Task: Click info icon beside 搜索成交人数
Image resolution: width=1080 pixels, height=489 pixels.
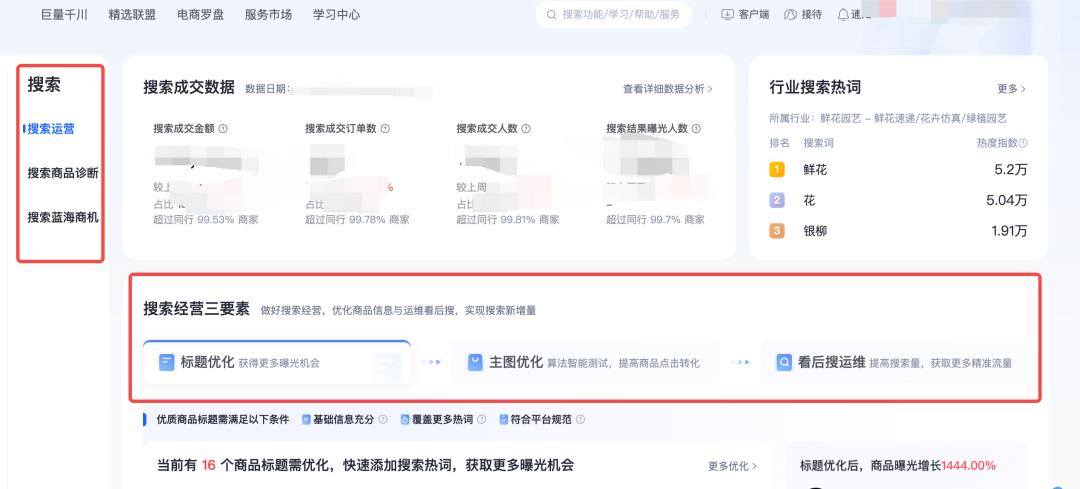Action: coord(526,129)
